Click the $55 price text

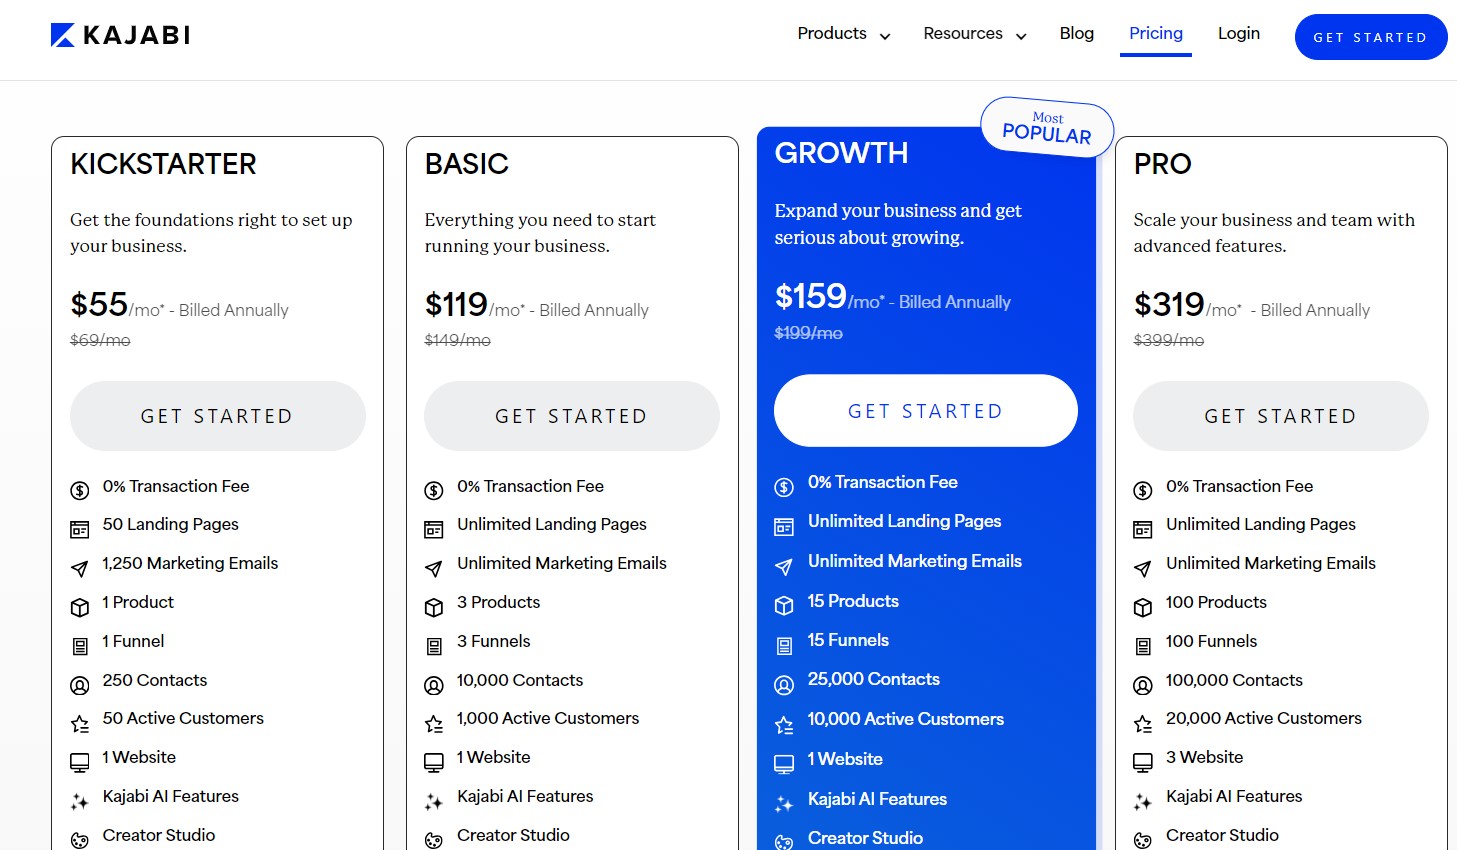coord(99,304)
